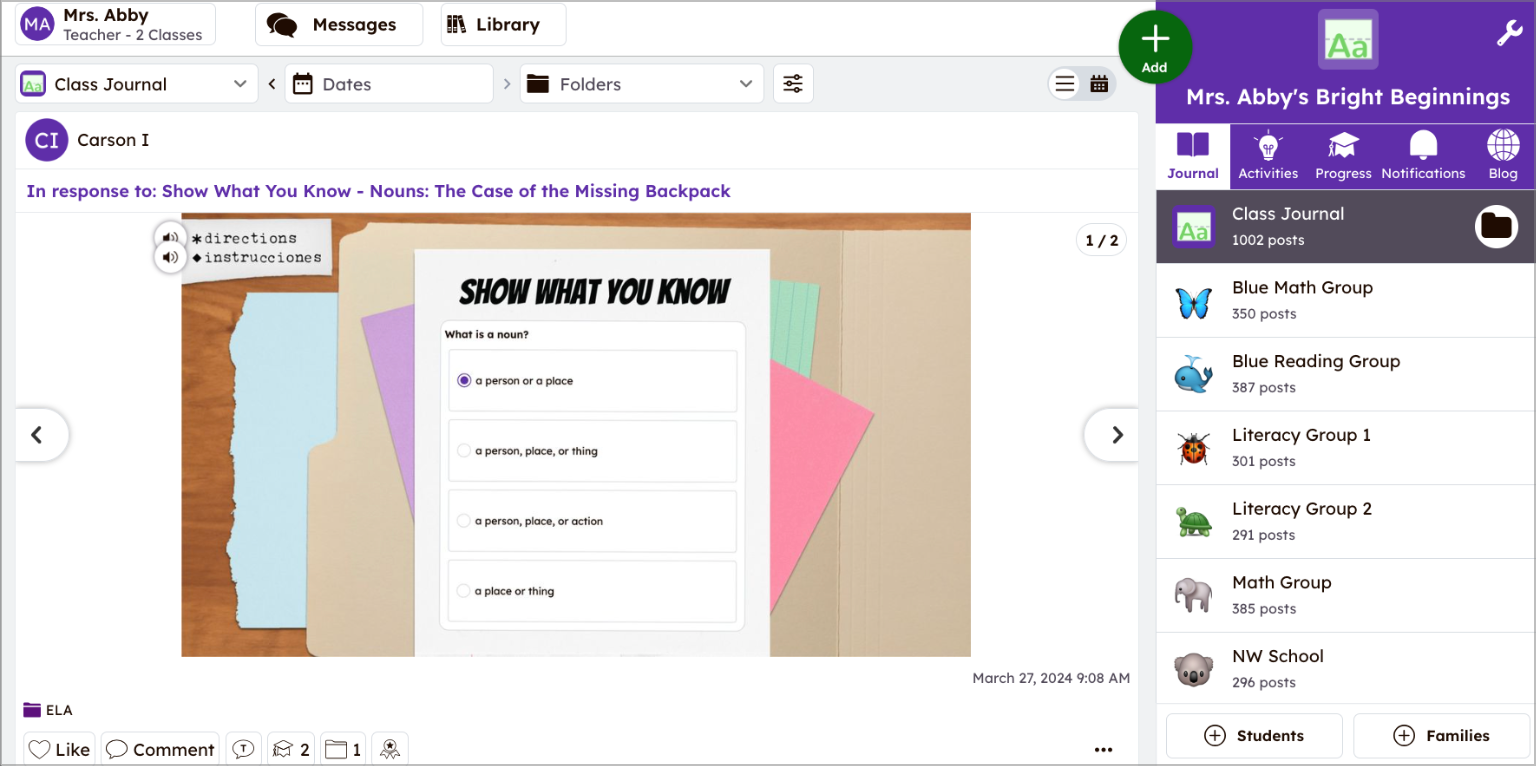The width and height of the screenshot is (1536, 766).
Task: Open the Folders filter dropdown
Action: (x=640, y=83)
